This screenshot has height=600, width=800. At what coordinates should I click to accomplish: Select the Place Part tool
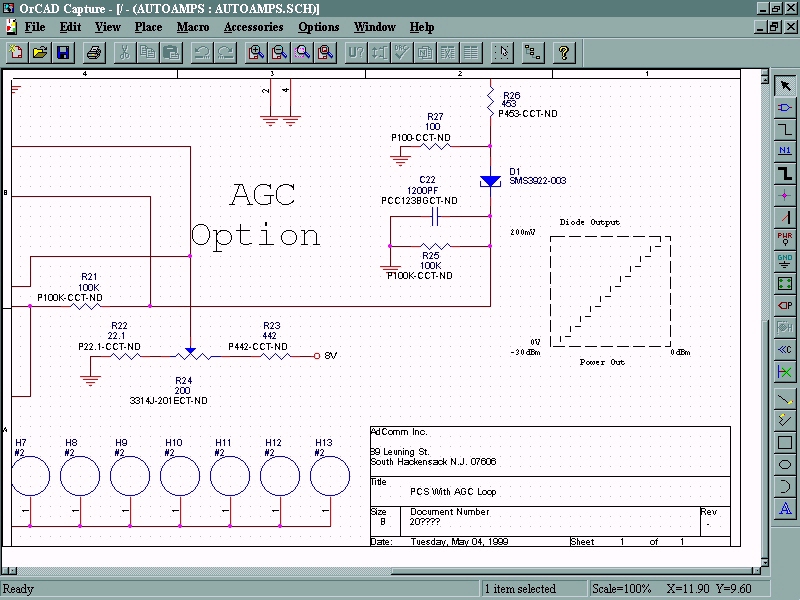click(785, 106)
